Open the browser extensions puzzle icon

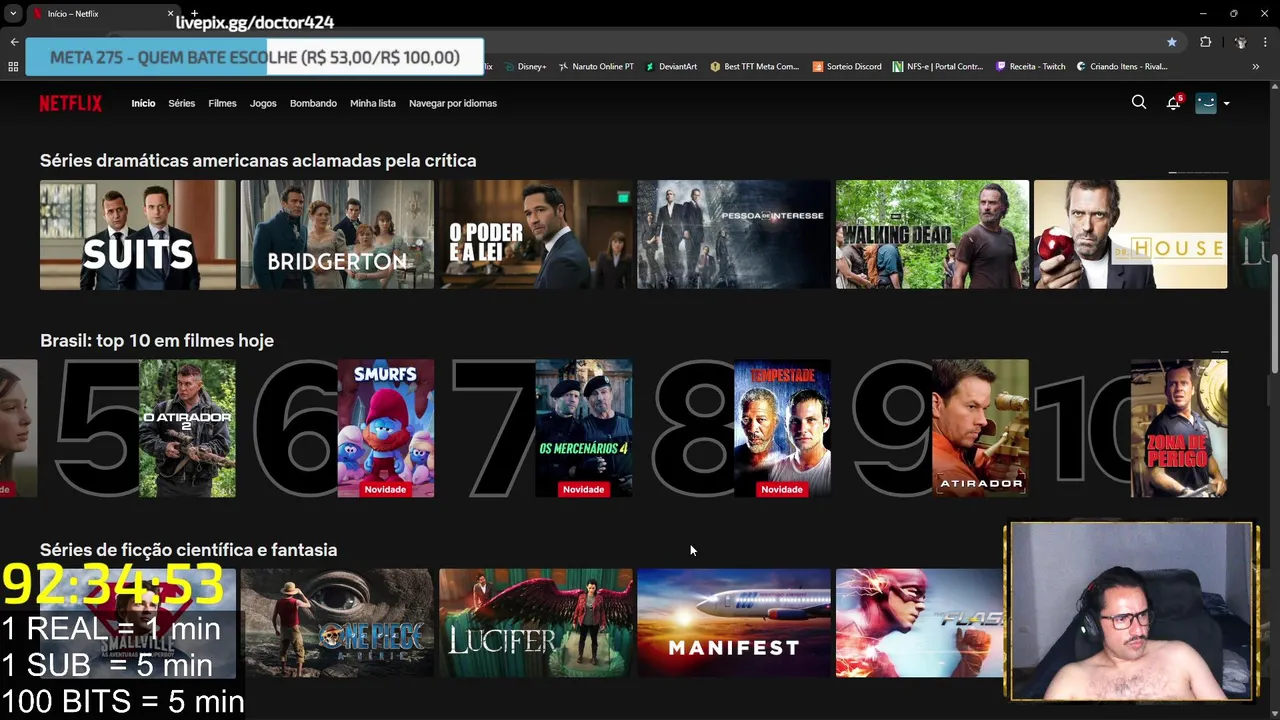(x=1206, y=42)
